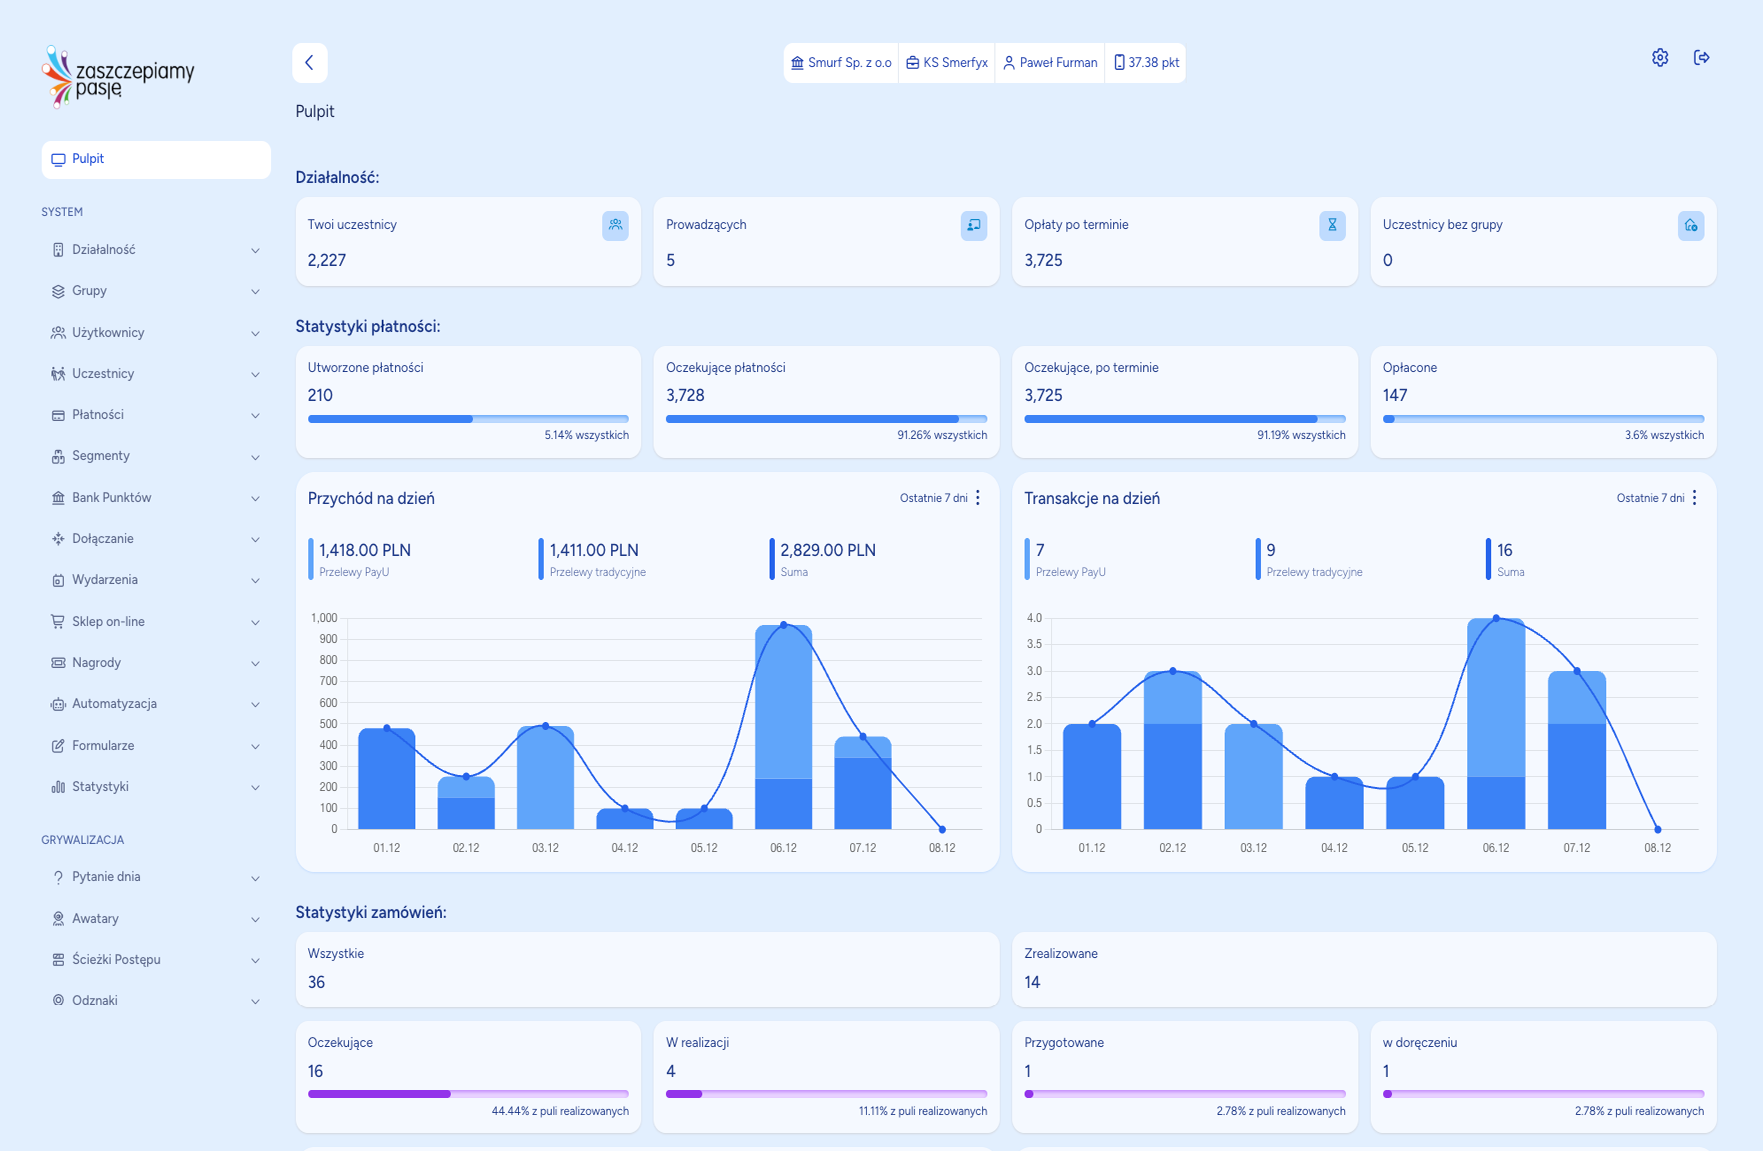Click the instructor icon on Prowadzących card

pos(973,225)
